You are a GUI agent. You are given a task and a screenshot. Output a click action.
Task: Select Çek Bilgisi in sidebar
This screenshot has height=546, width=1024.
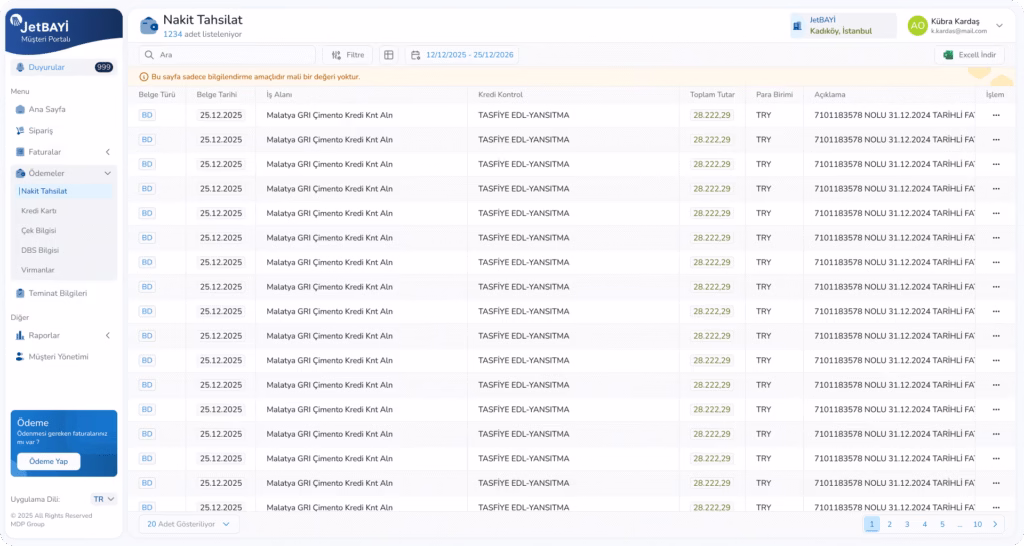(39, 230)
